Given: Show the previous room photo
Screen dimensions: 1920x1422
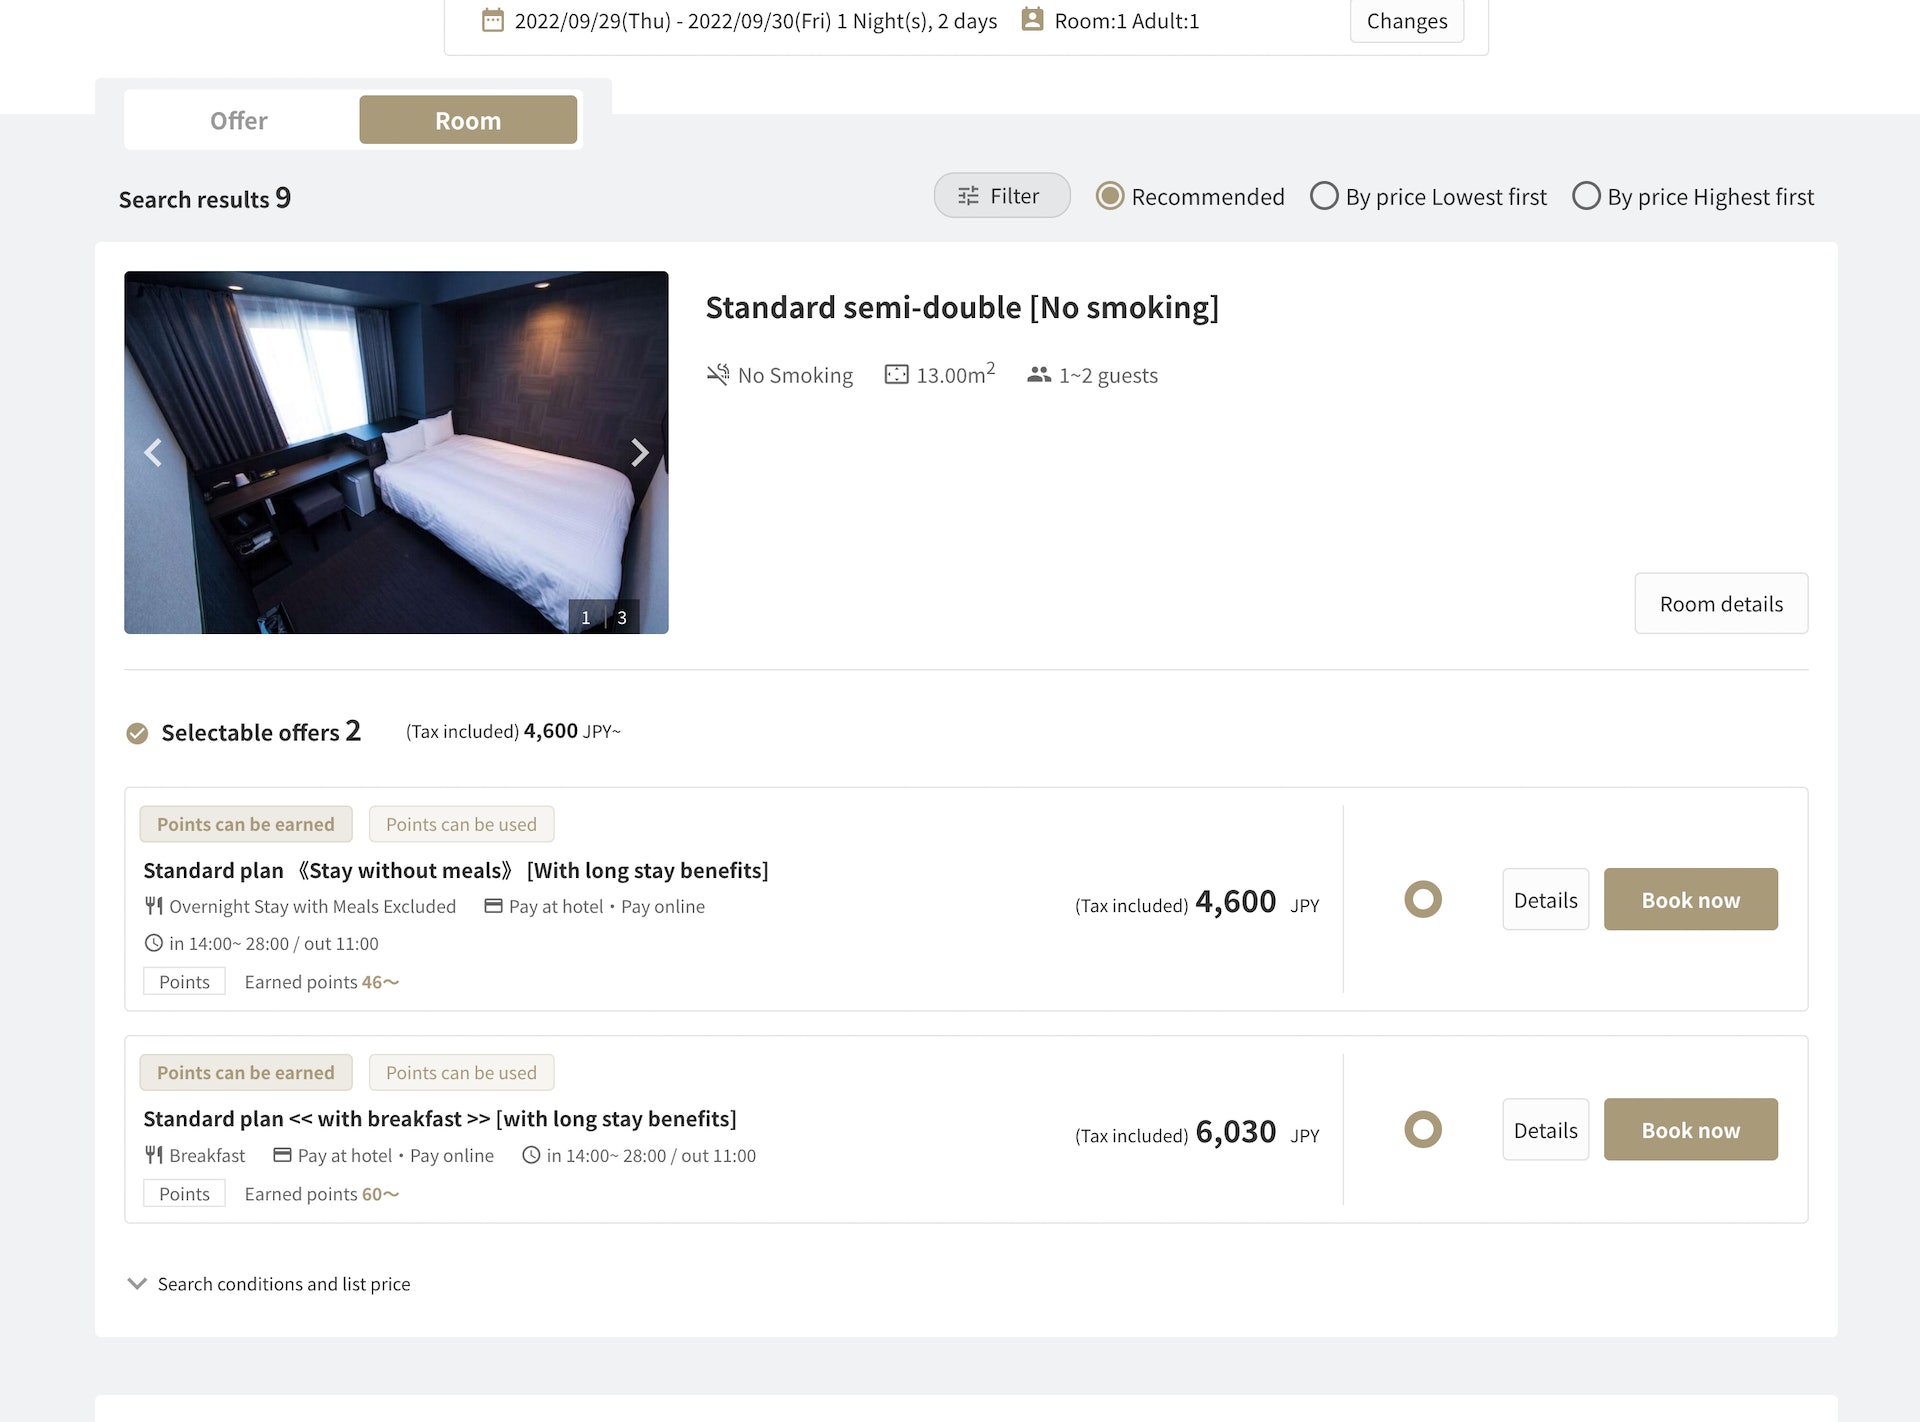Looking at the screenshot, I should (x=153, y=453).
